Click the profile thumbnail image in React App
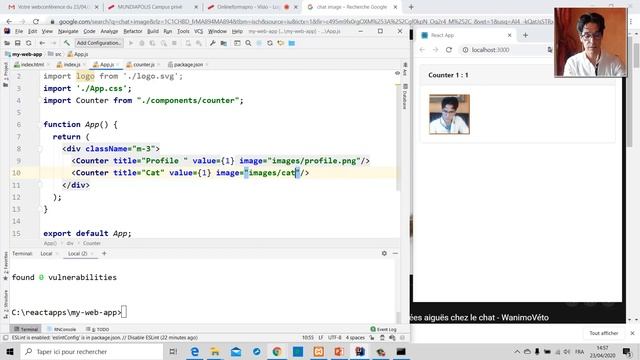640x360 pixels. pos(449,114)
